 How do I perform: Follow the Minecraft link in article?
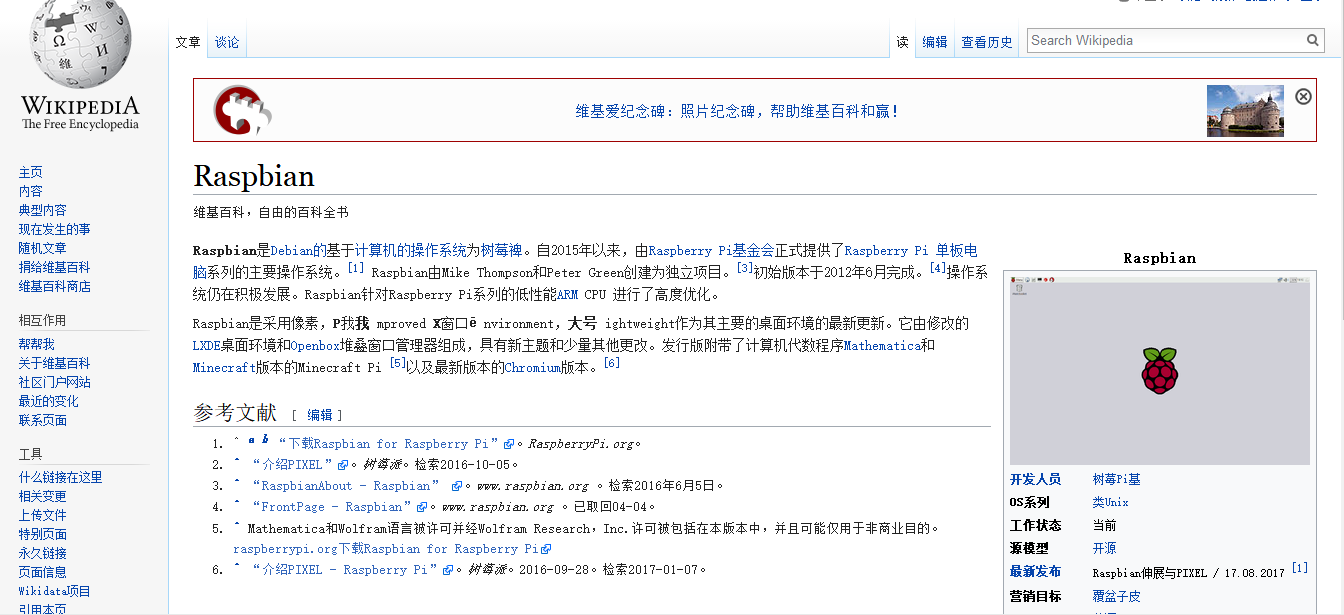point(225,367)
